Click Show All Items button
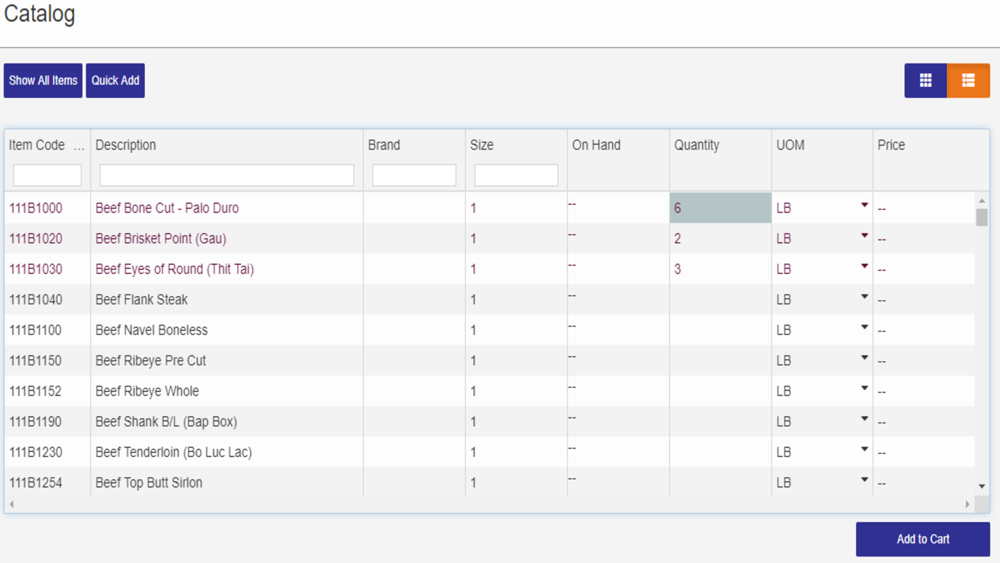 (x=43, y=80)
